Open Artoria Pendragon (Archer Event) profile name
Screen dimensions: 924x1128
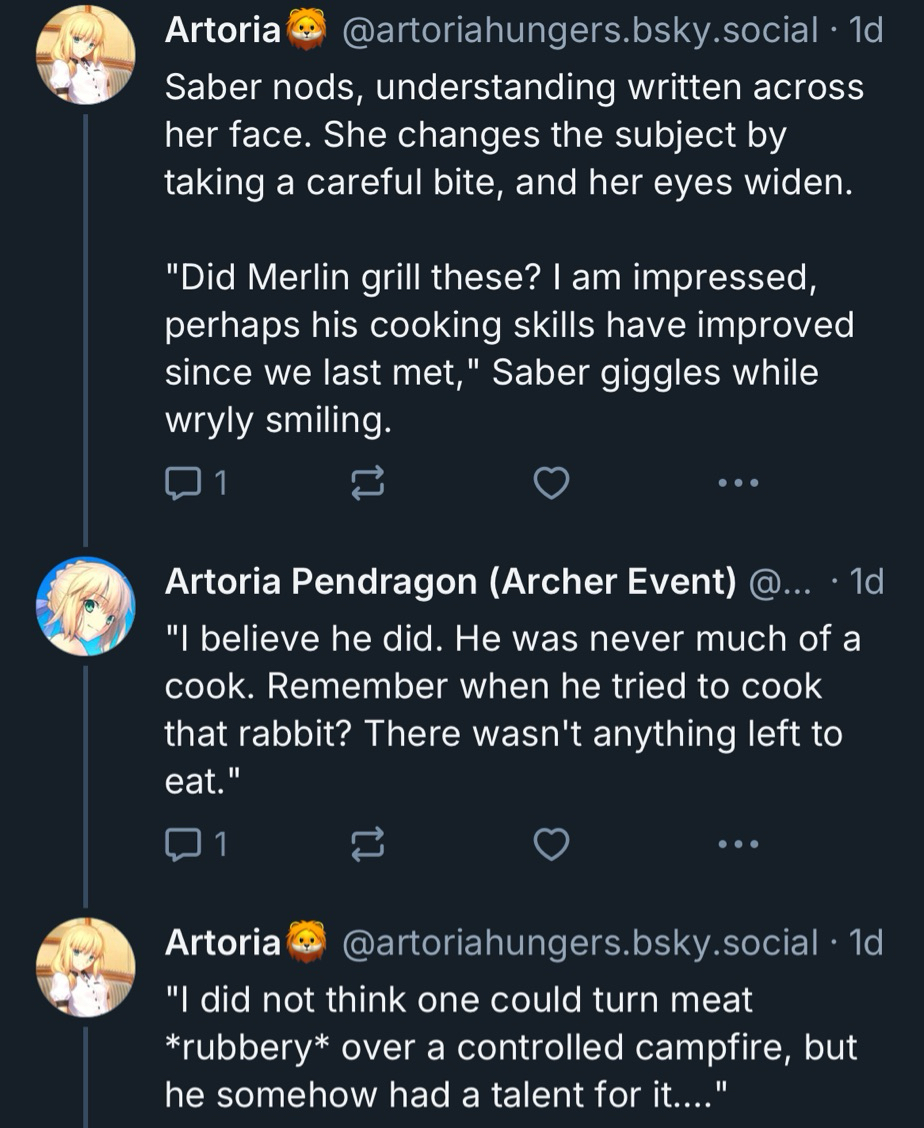[x=450, y=582]
